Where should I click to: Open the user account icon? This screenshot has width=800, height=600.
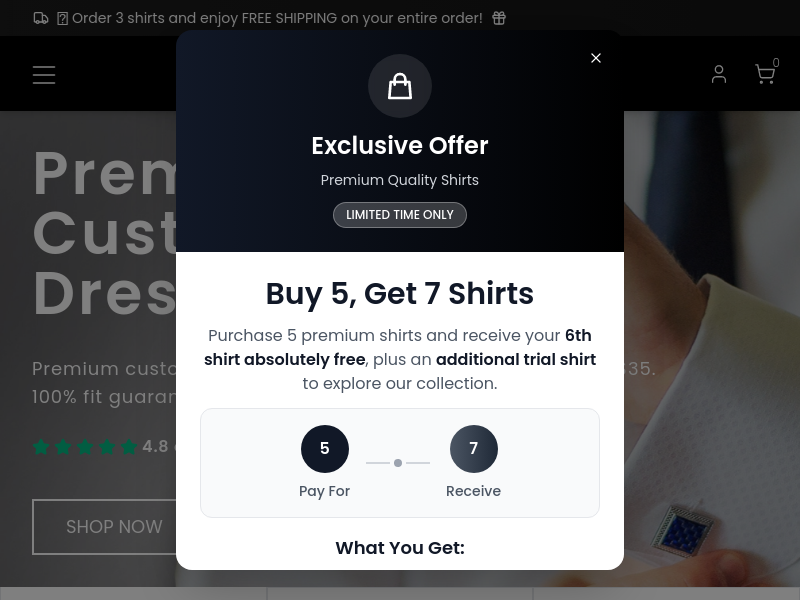tap(719, 74)
